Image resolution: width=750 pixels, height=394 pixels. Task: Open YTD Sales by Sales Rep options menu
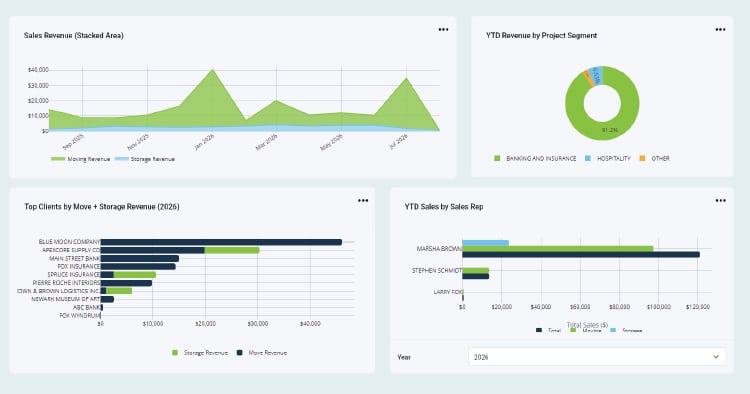coord(720,201)
